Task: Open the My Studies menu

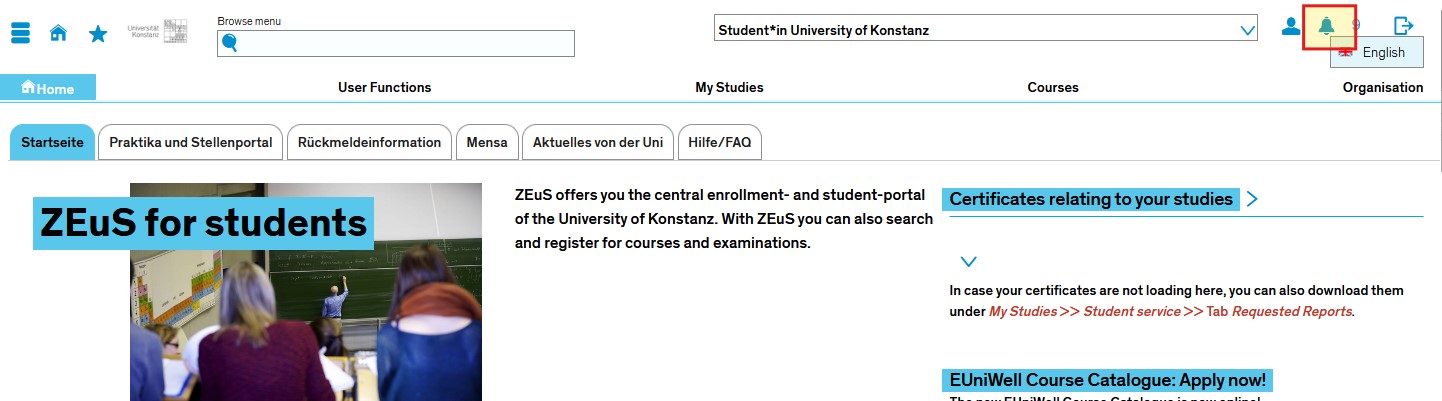Action: pos(729,87)
